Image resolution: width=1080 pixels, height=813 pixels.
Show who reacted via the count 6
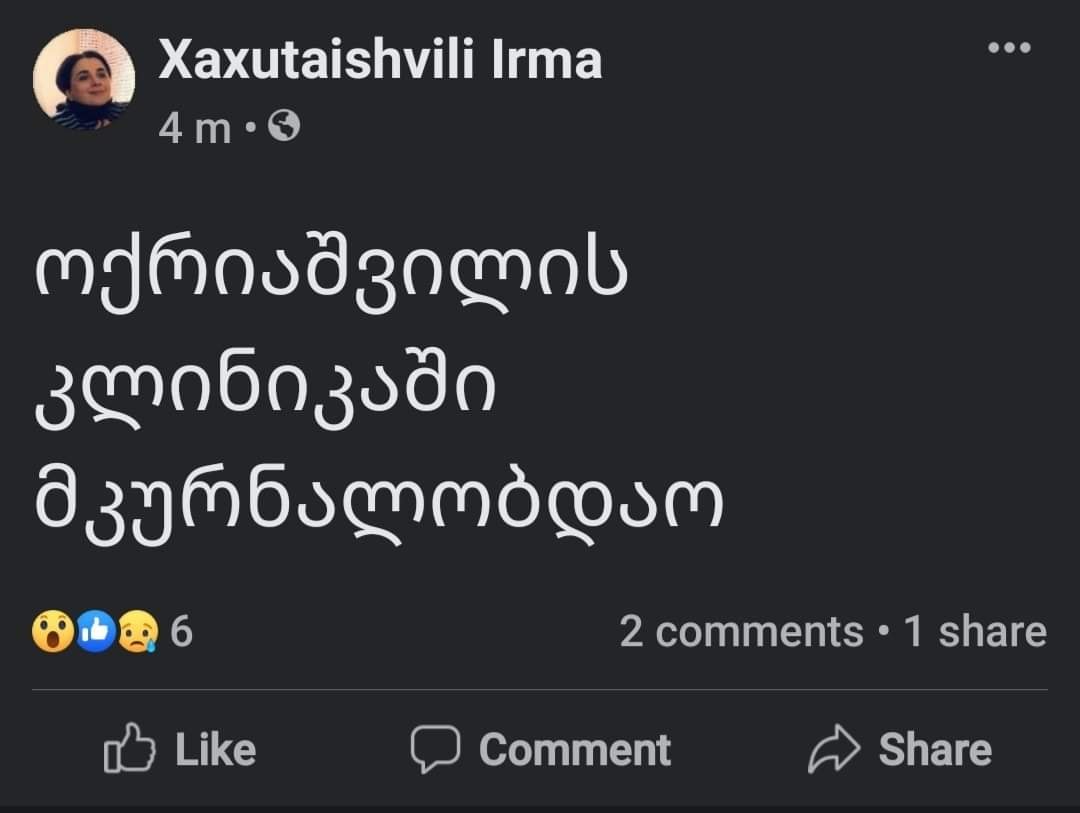181,632
